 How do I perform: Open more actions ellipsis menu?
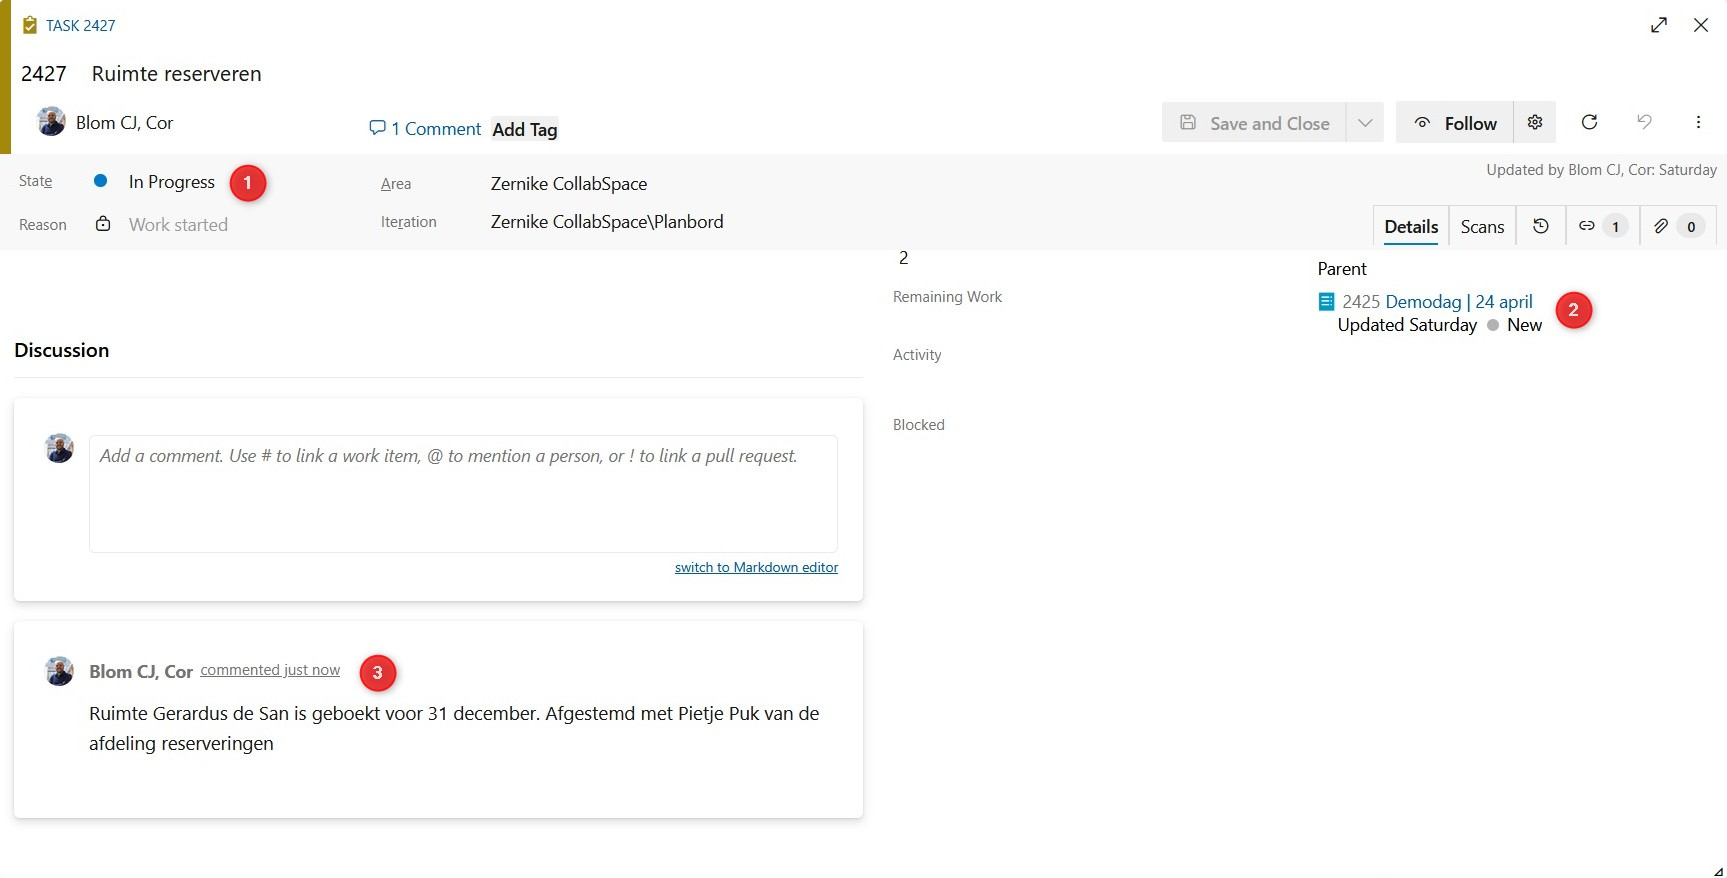click(x=1698, y=122)
